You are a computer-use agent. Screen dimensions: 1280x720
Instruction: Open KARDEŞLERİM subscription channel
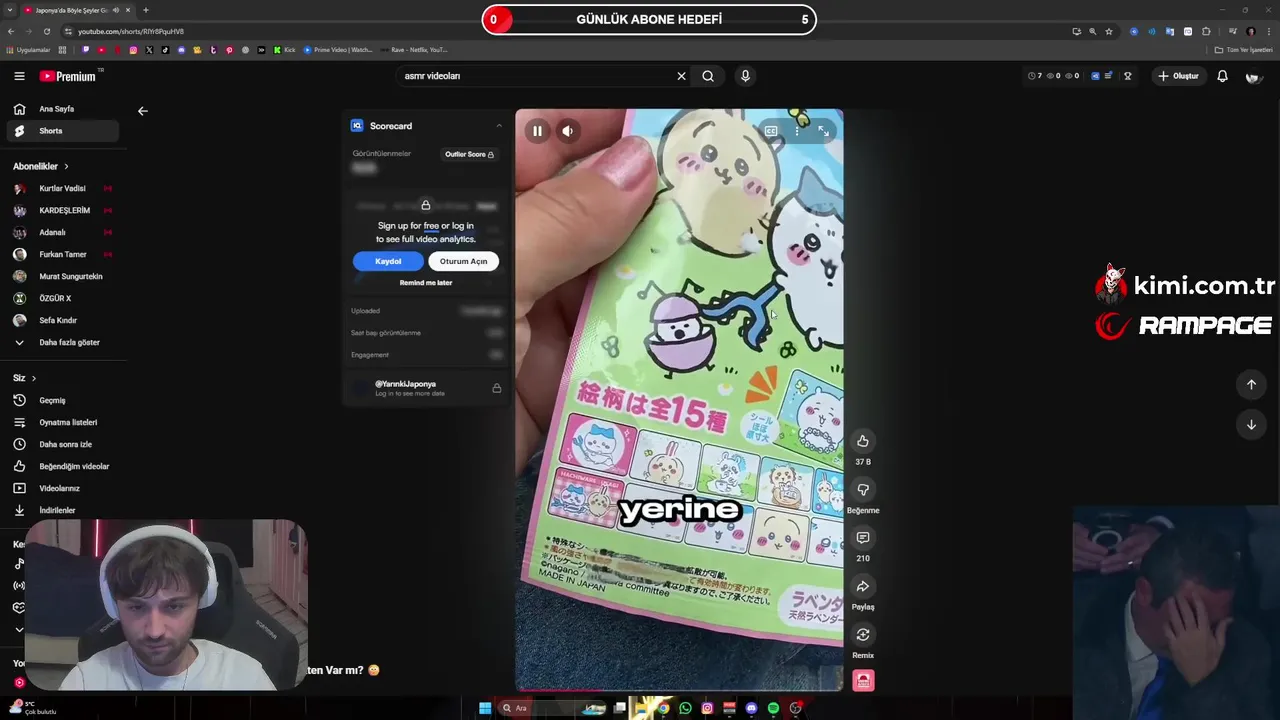point(62,210)
